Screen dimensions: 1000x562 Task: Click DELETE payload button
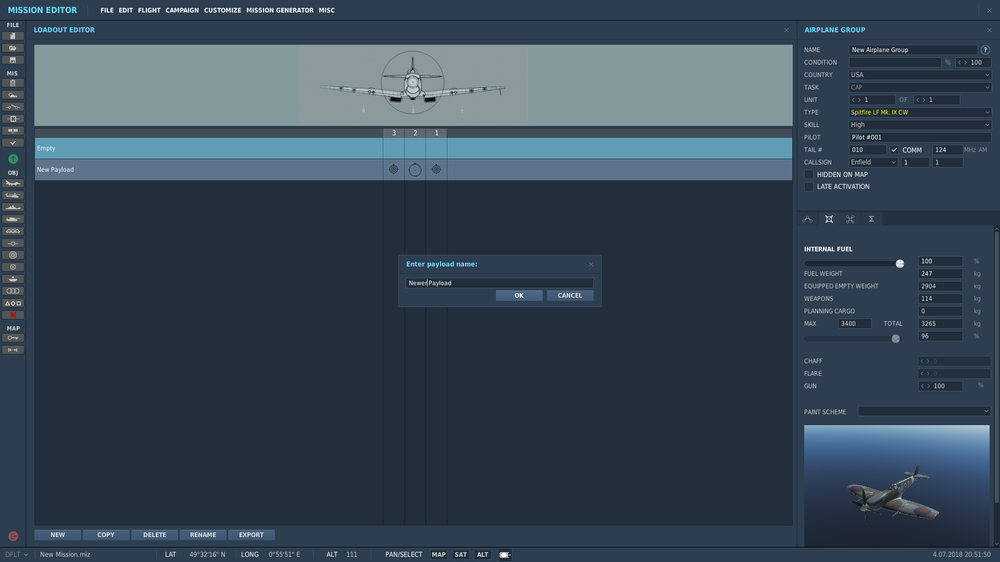pos(154,535)
